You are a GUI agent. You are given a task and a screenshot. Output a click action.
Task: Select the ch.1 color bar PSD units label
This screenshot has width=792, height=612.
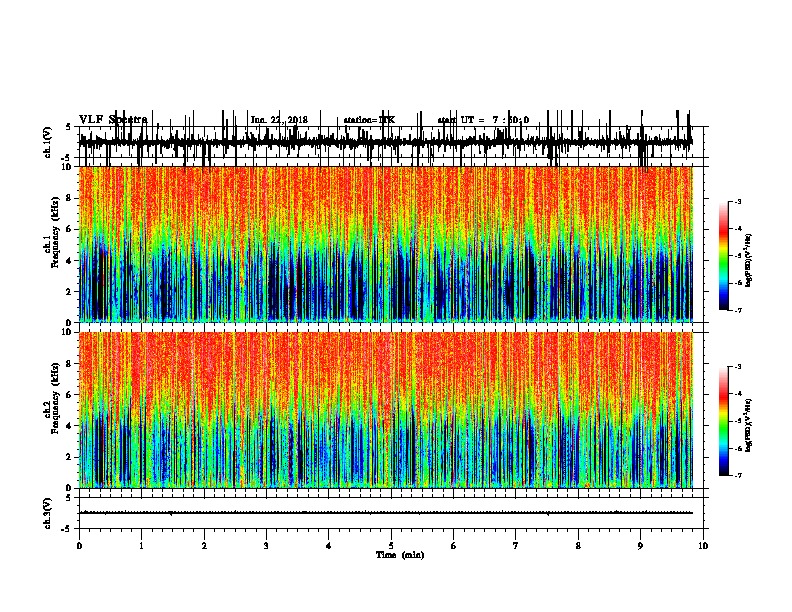click(748, 260)
